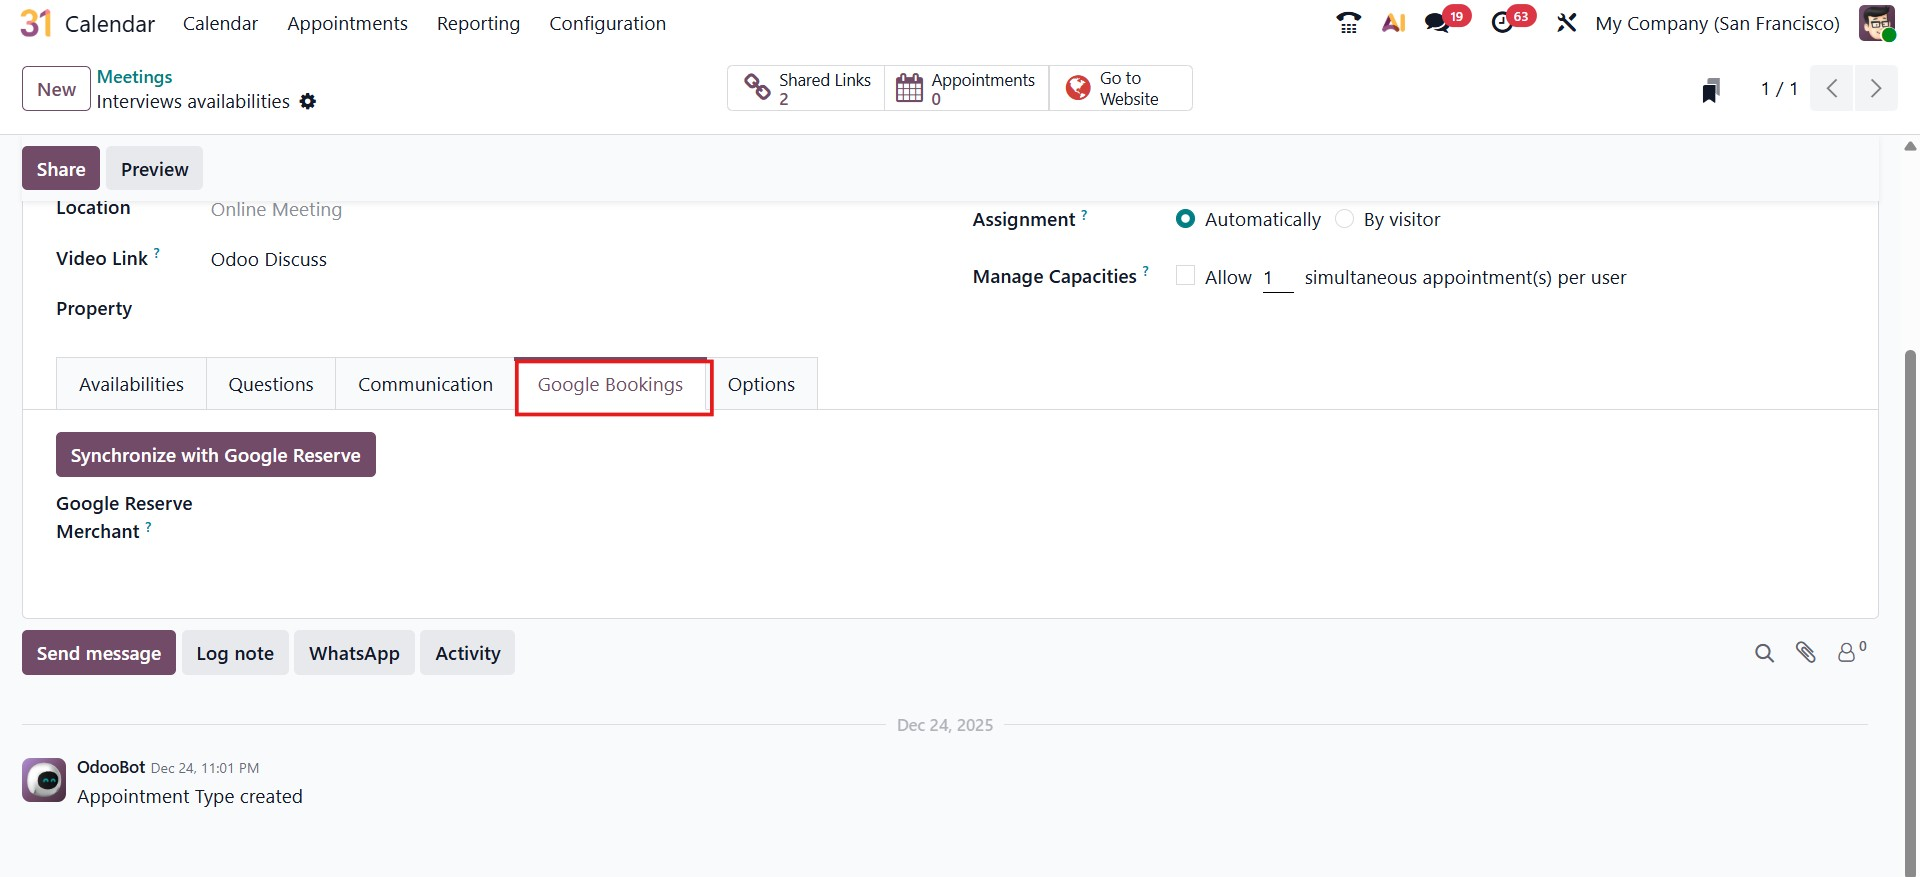The width and height of the screenshot is (1920, 877).
Task: Open Appointments stat button
Action: click(x=966, y=88)
